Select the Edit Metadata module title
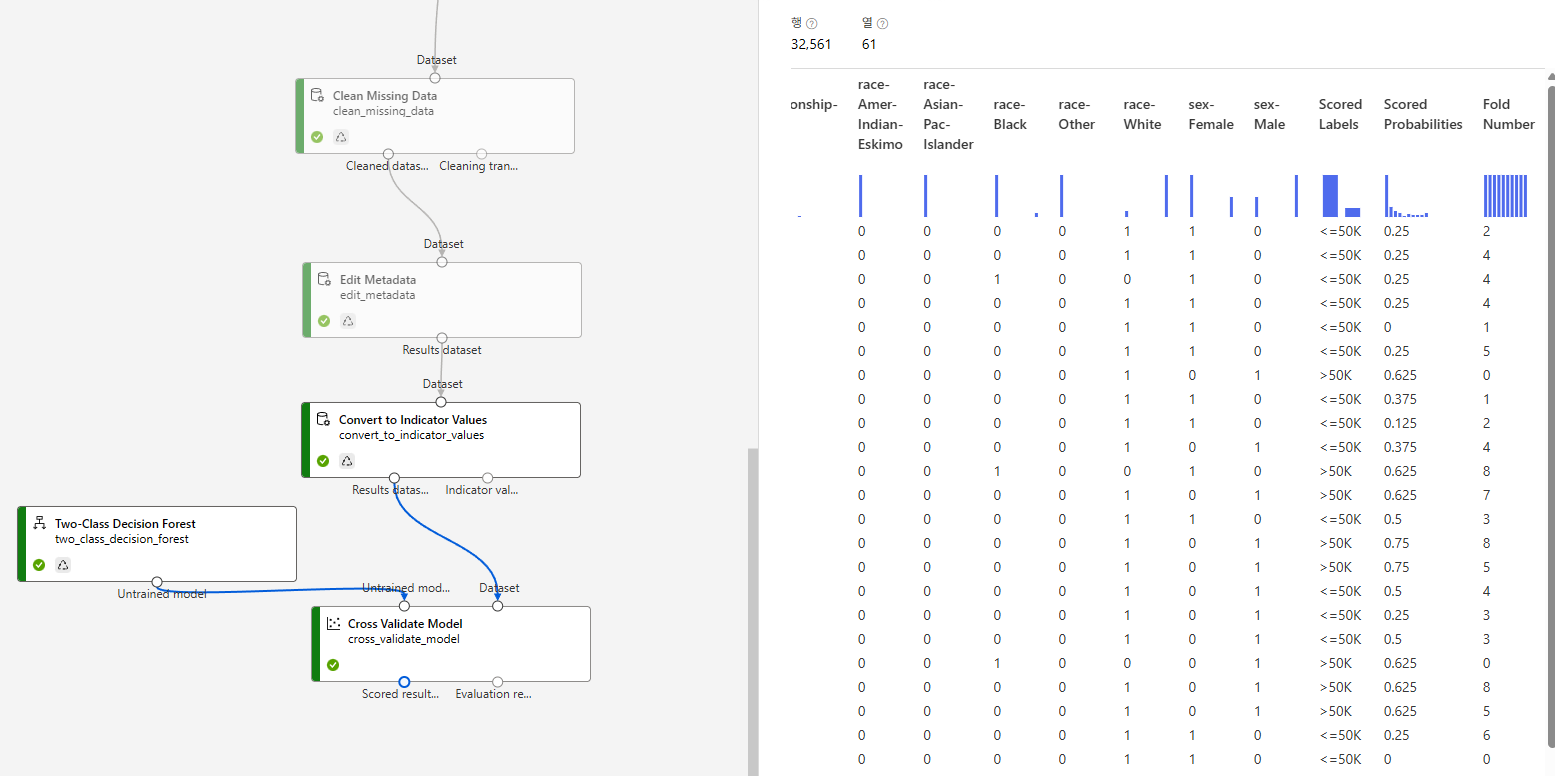 tap(378, 280)
